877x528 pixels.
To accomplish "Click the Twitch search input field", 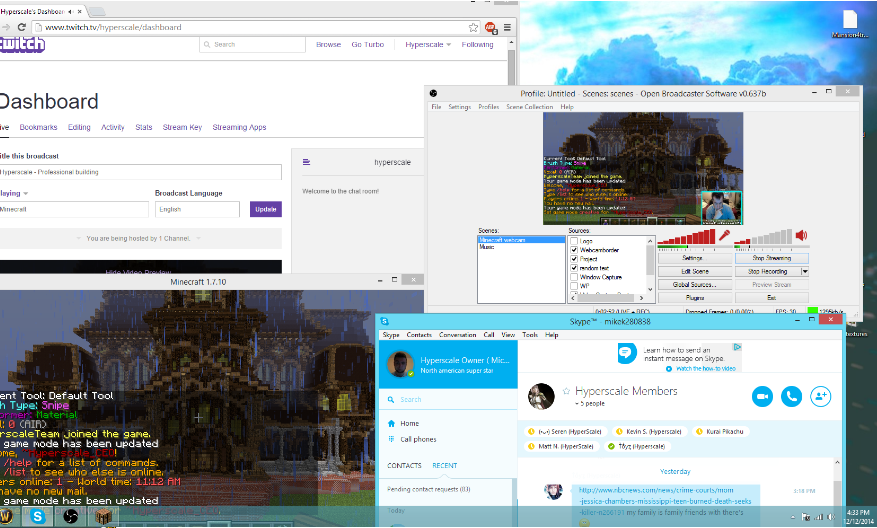I will click(x=252, y=45).
